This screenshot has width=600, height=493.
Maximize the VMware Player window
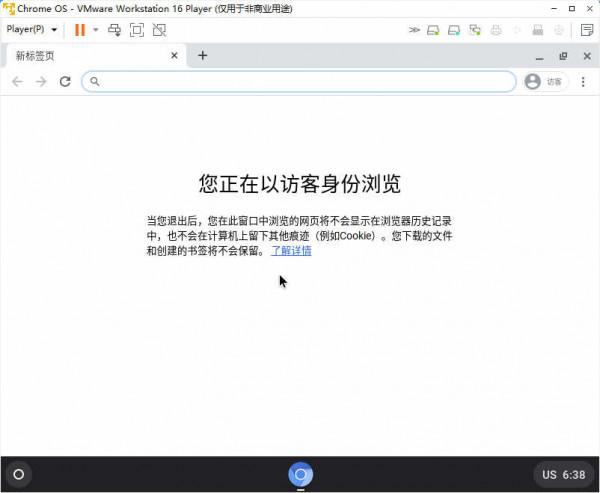coord(572,8)
